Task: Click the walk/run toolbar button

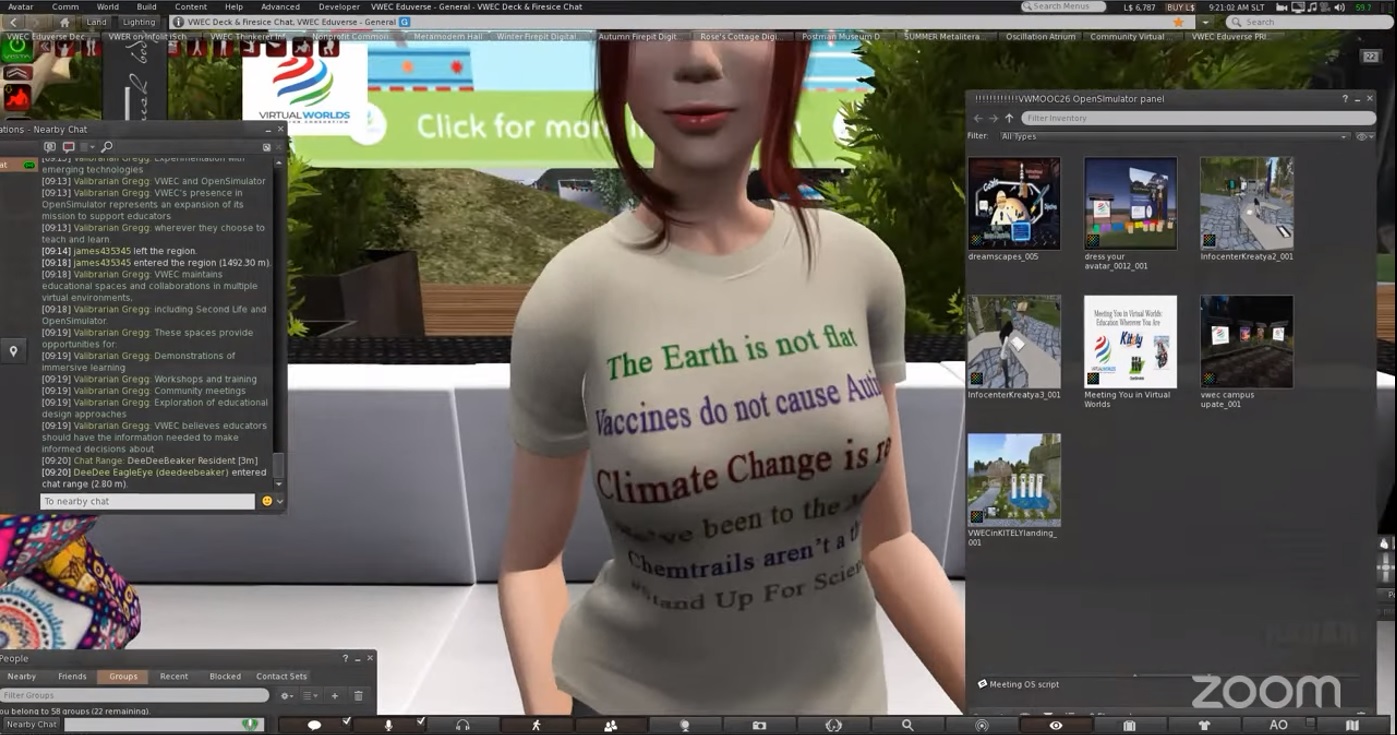Action: tap(536, 725)
